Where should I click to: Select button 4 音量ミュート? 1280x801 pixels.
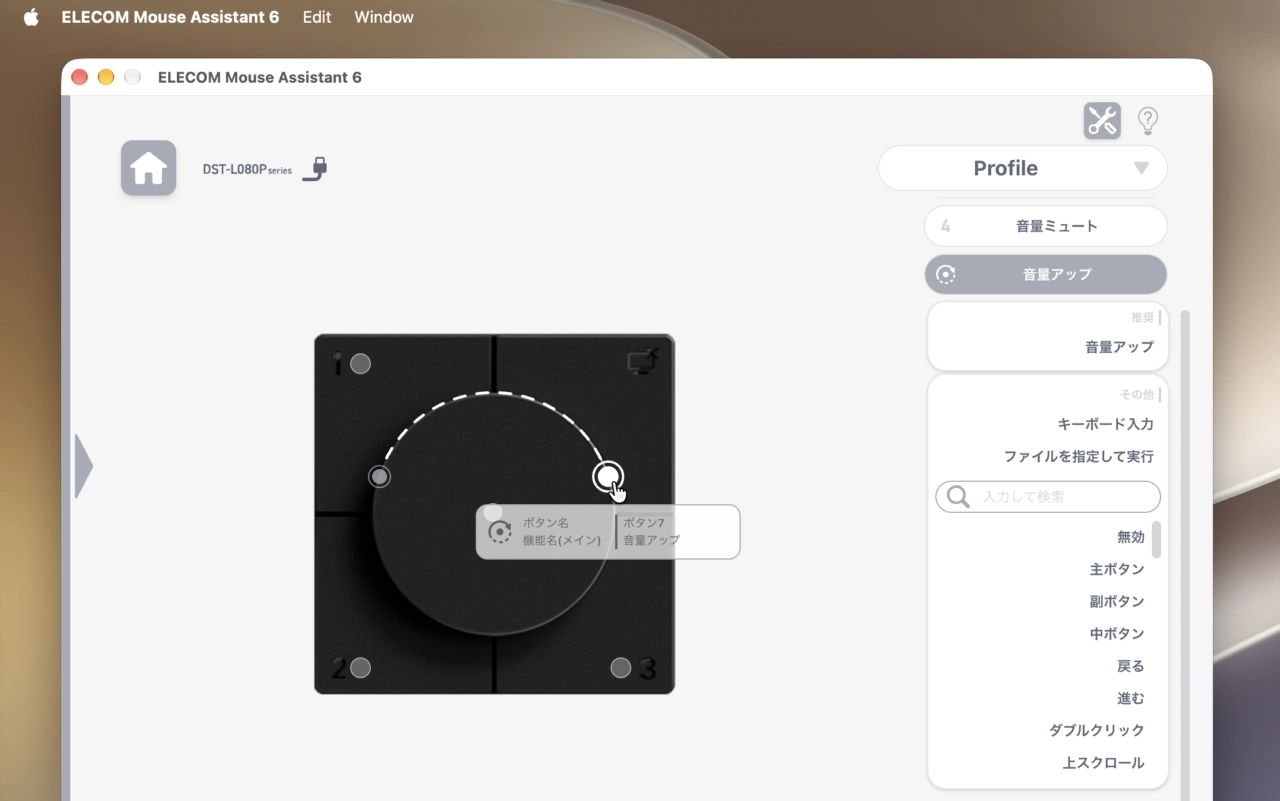1046,226
